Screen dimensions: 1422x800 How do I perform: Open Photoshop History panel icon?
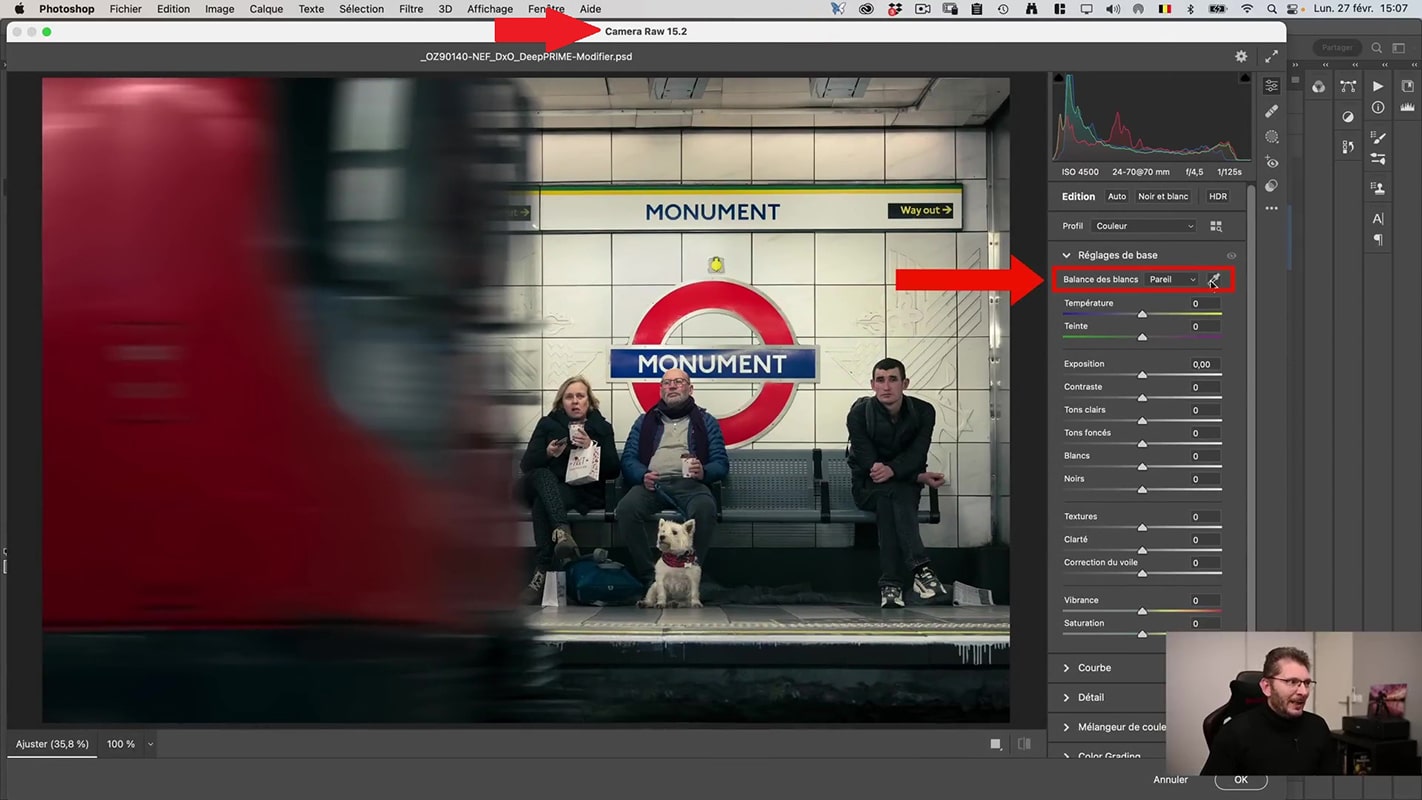coord(1348,147)
